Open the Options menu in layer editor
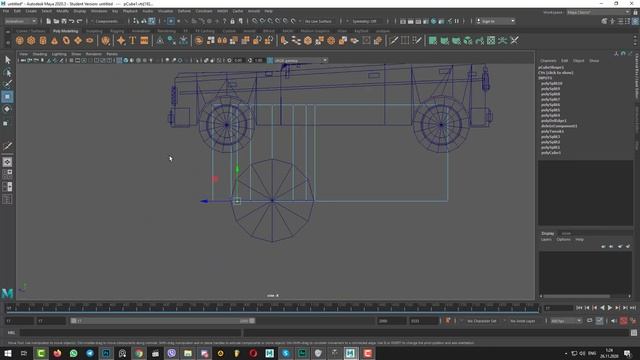 (564, 239)
